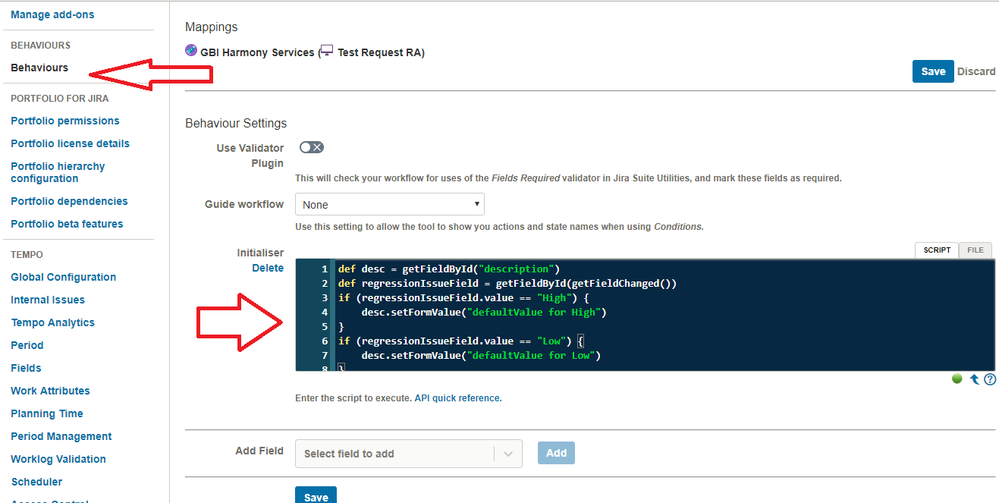Open the Scheduler link

click(x=36, y=482)
